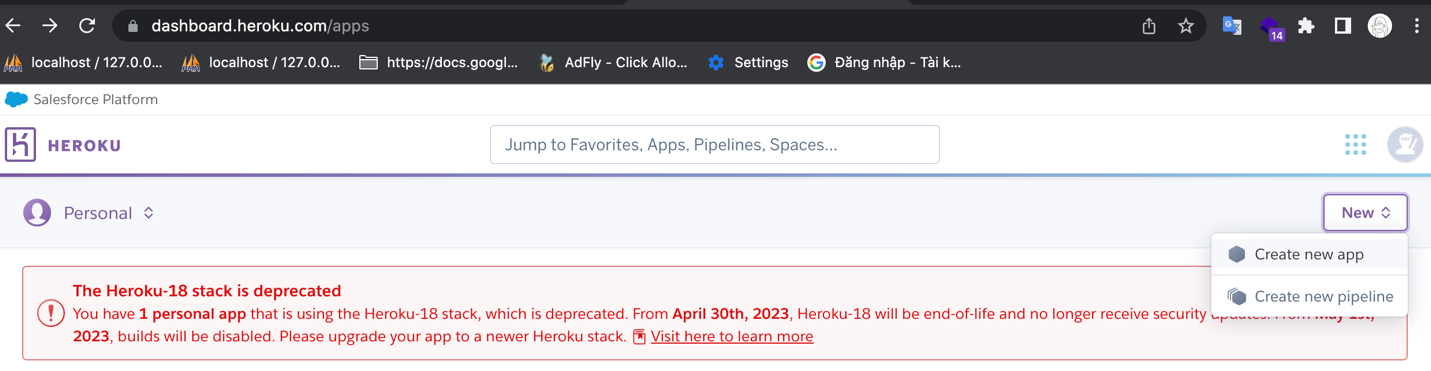Reload the Heroku dashboard page

tap(87, 26)
